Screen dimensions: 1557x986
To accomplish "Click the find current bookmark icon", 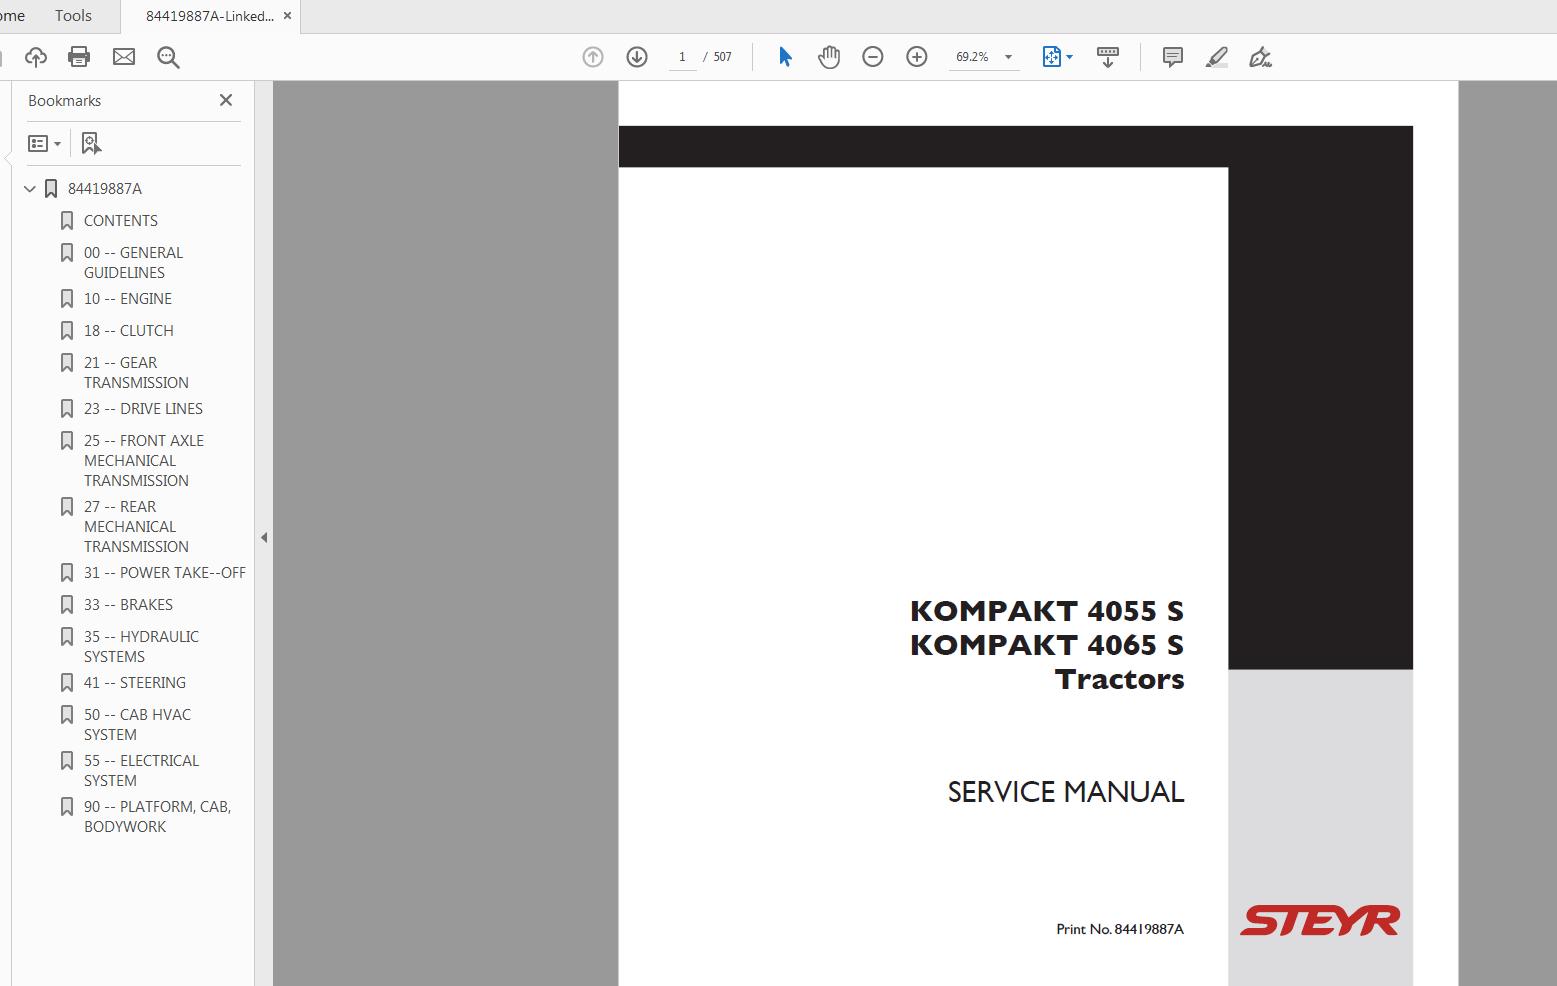I will pos(91,144).
